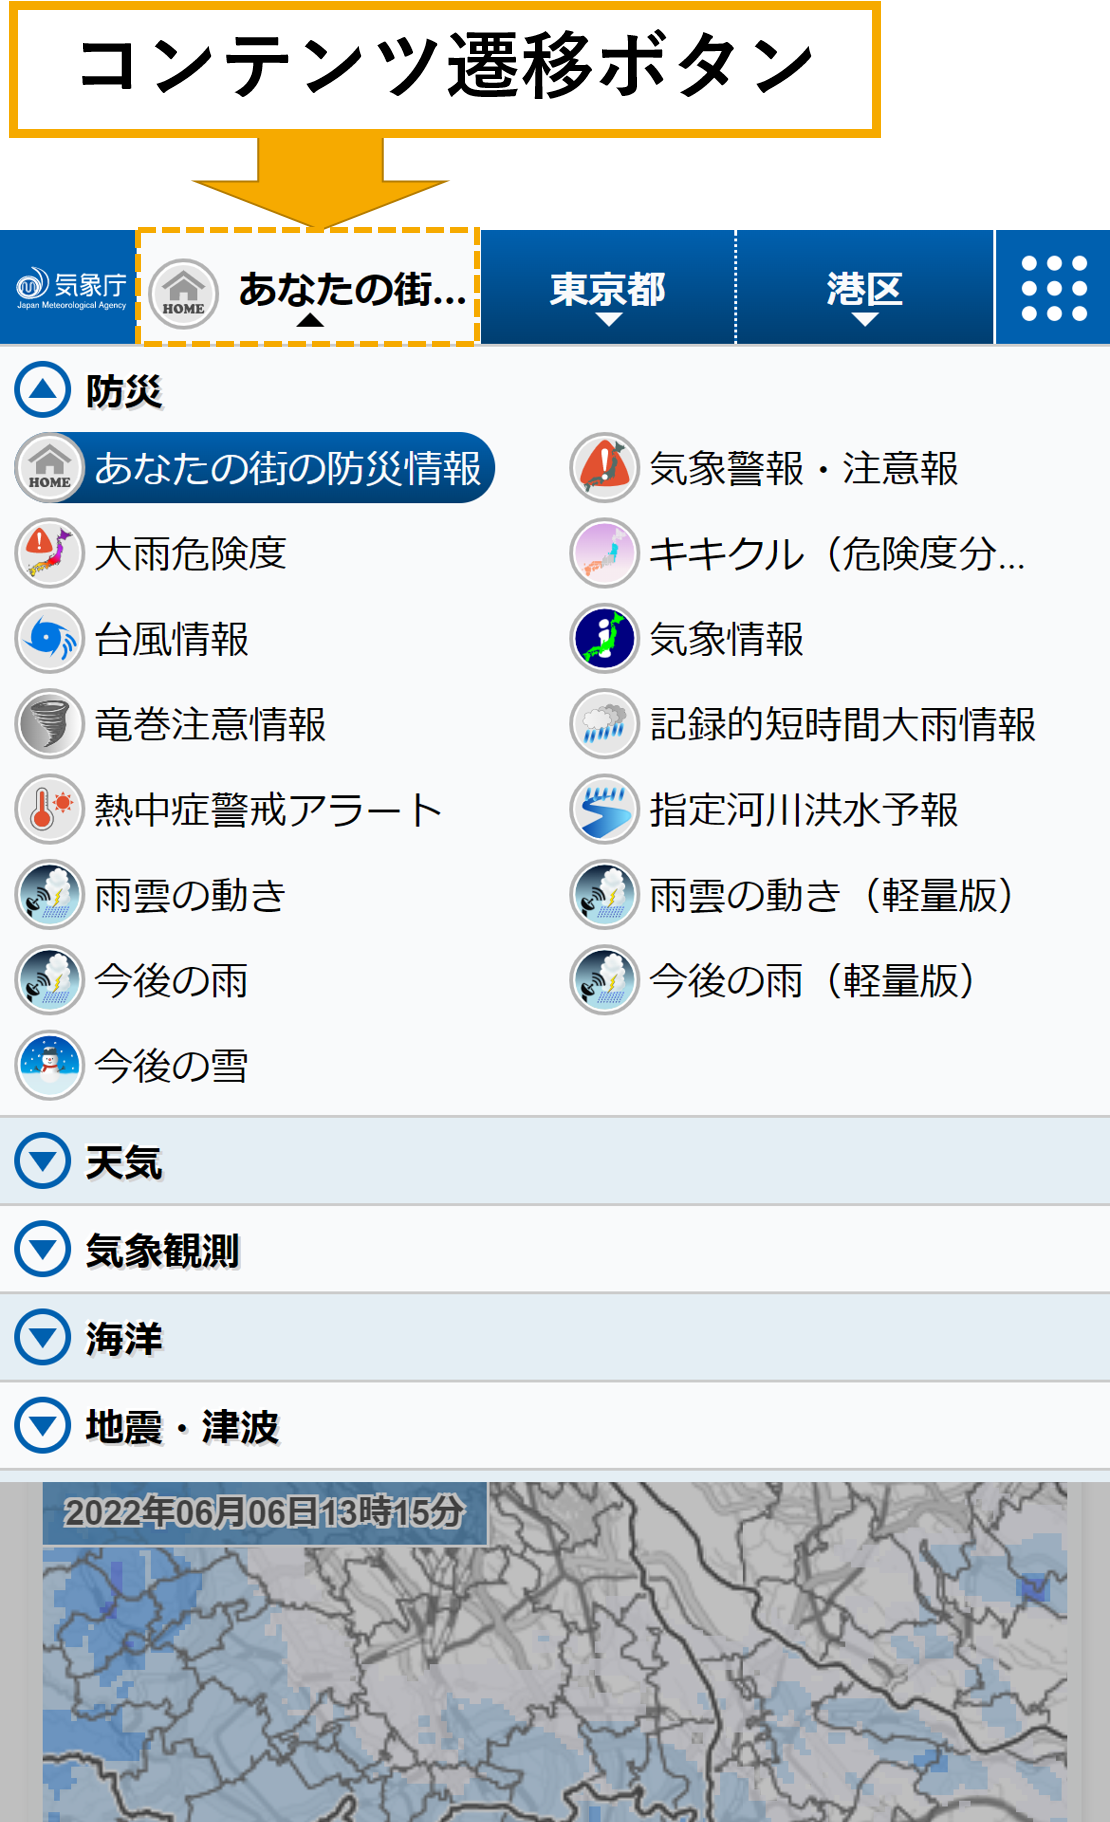
Task: Click the Japan Meteorological Agency logo
Action: (70, 289)
